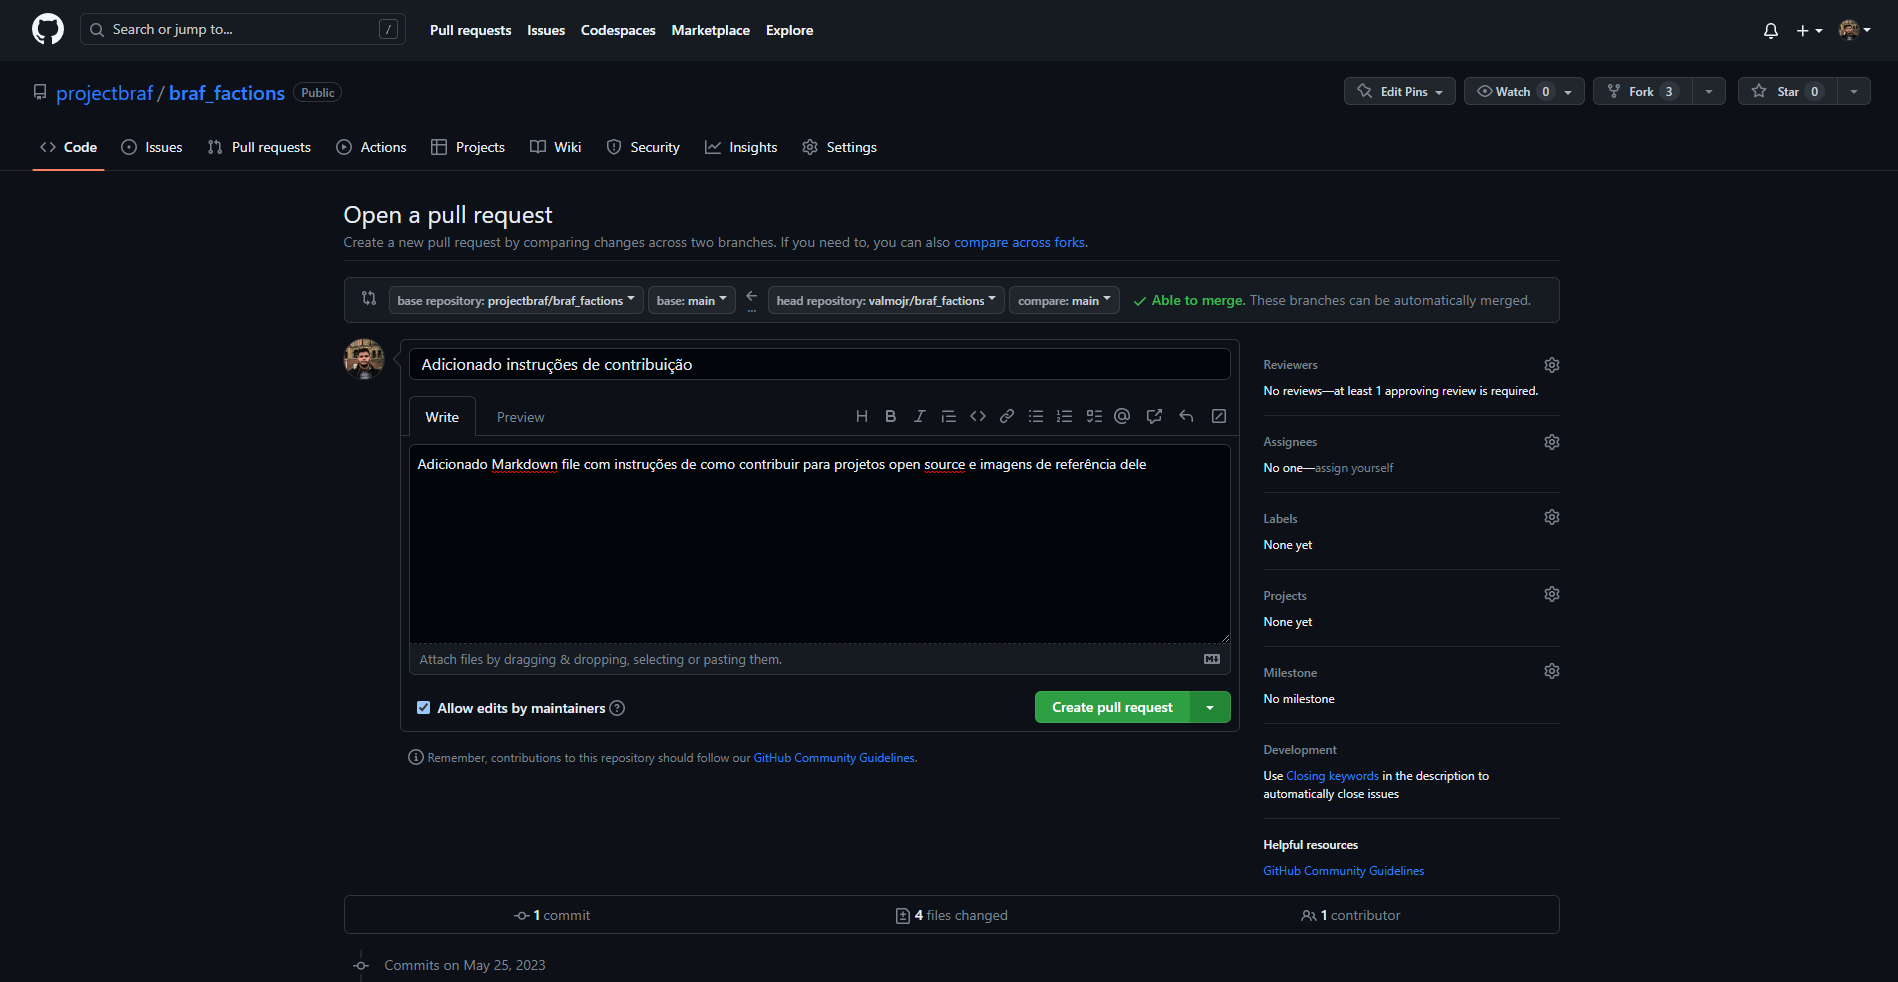Toggle Allow edits by maintainers checkbox
The width and height of the screenshot is (1898, 982).
click(x=424, y=708)
